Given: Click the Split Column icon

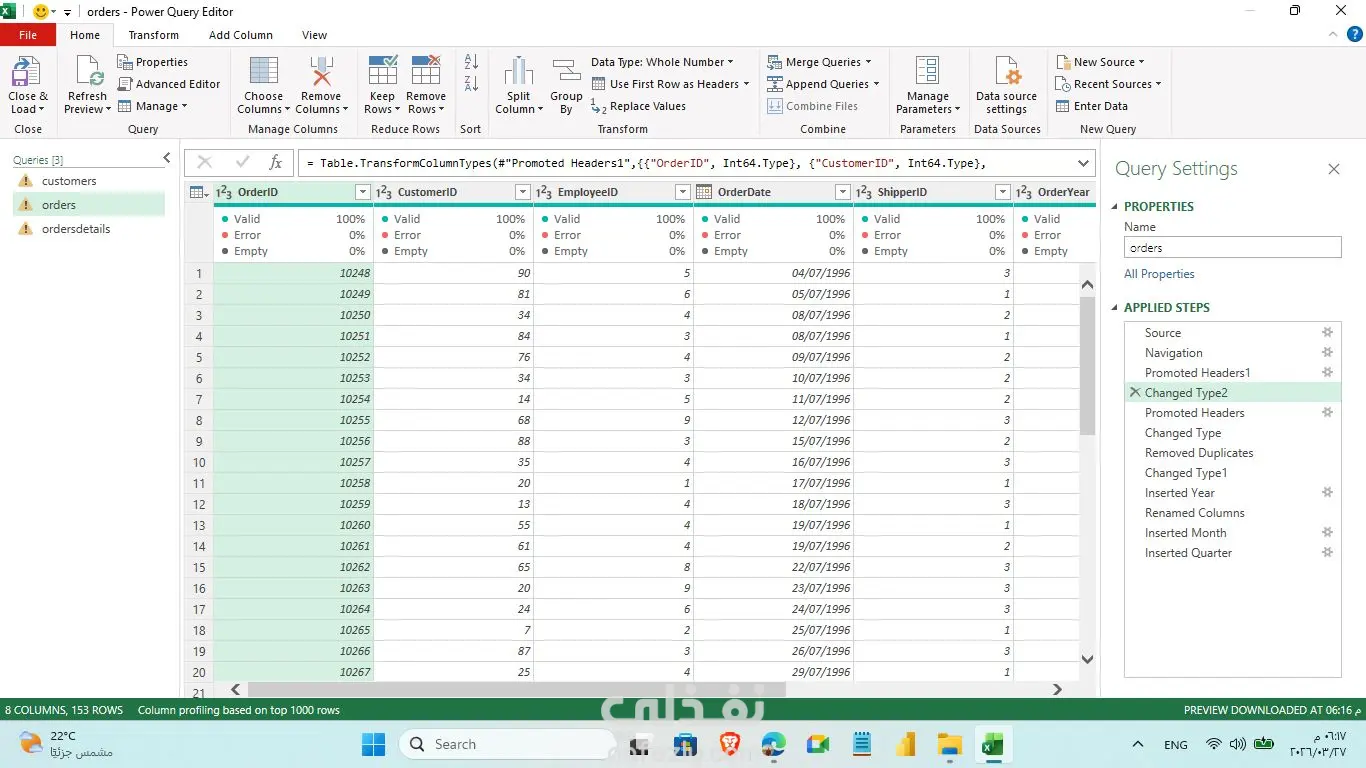Looking at the screenshot, I should coord(518,72).
